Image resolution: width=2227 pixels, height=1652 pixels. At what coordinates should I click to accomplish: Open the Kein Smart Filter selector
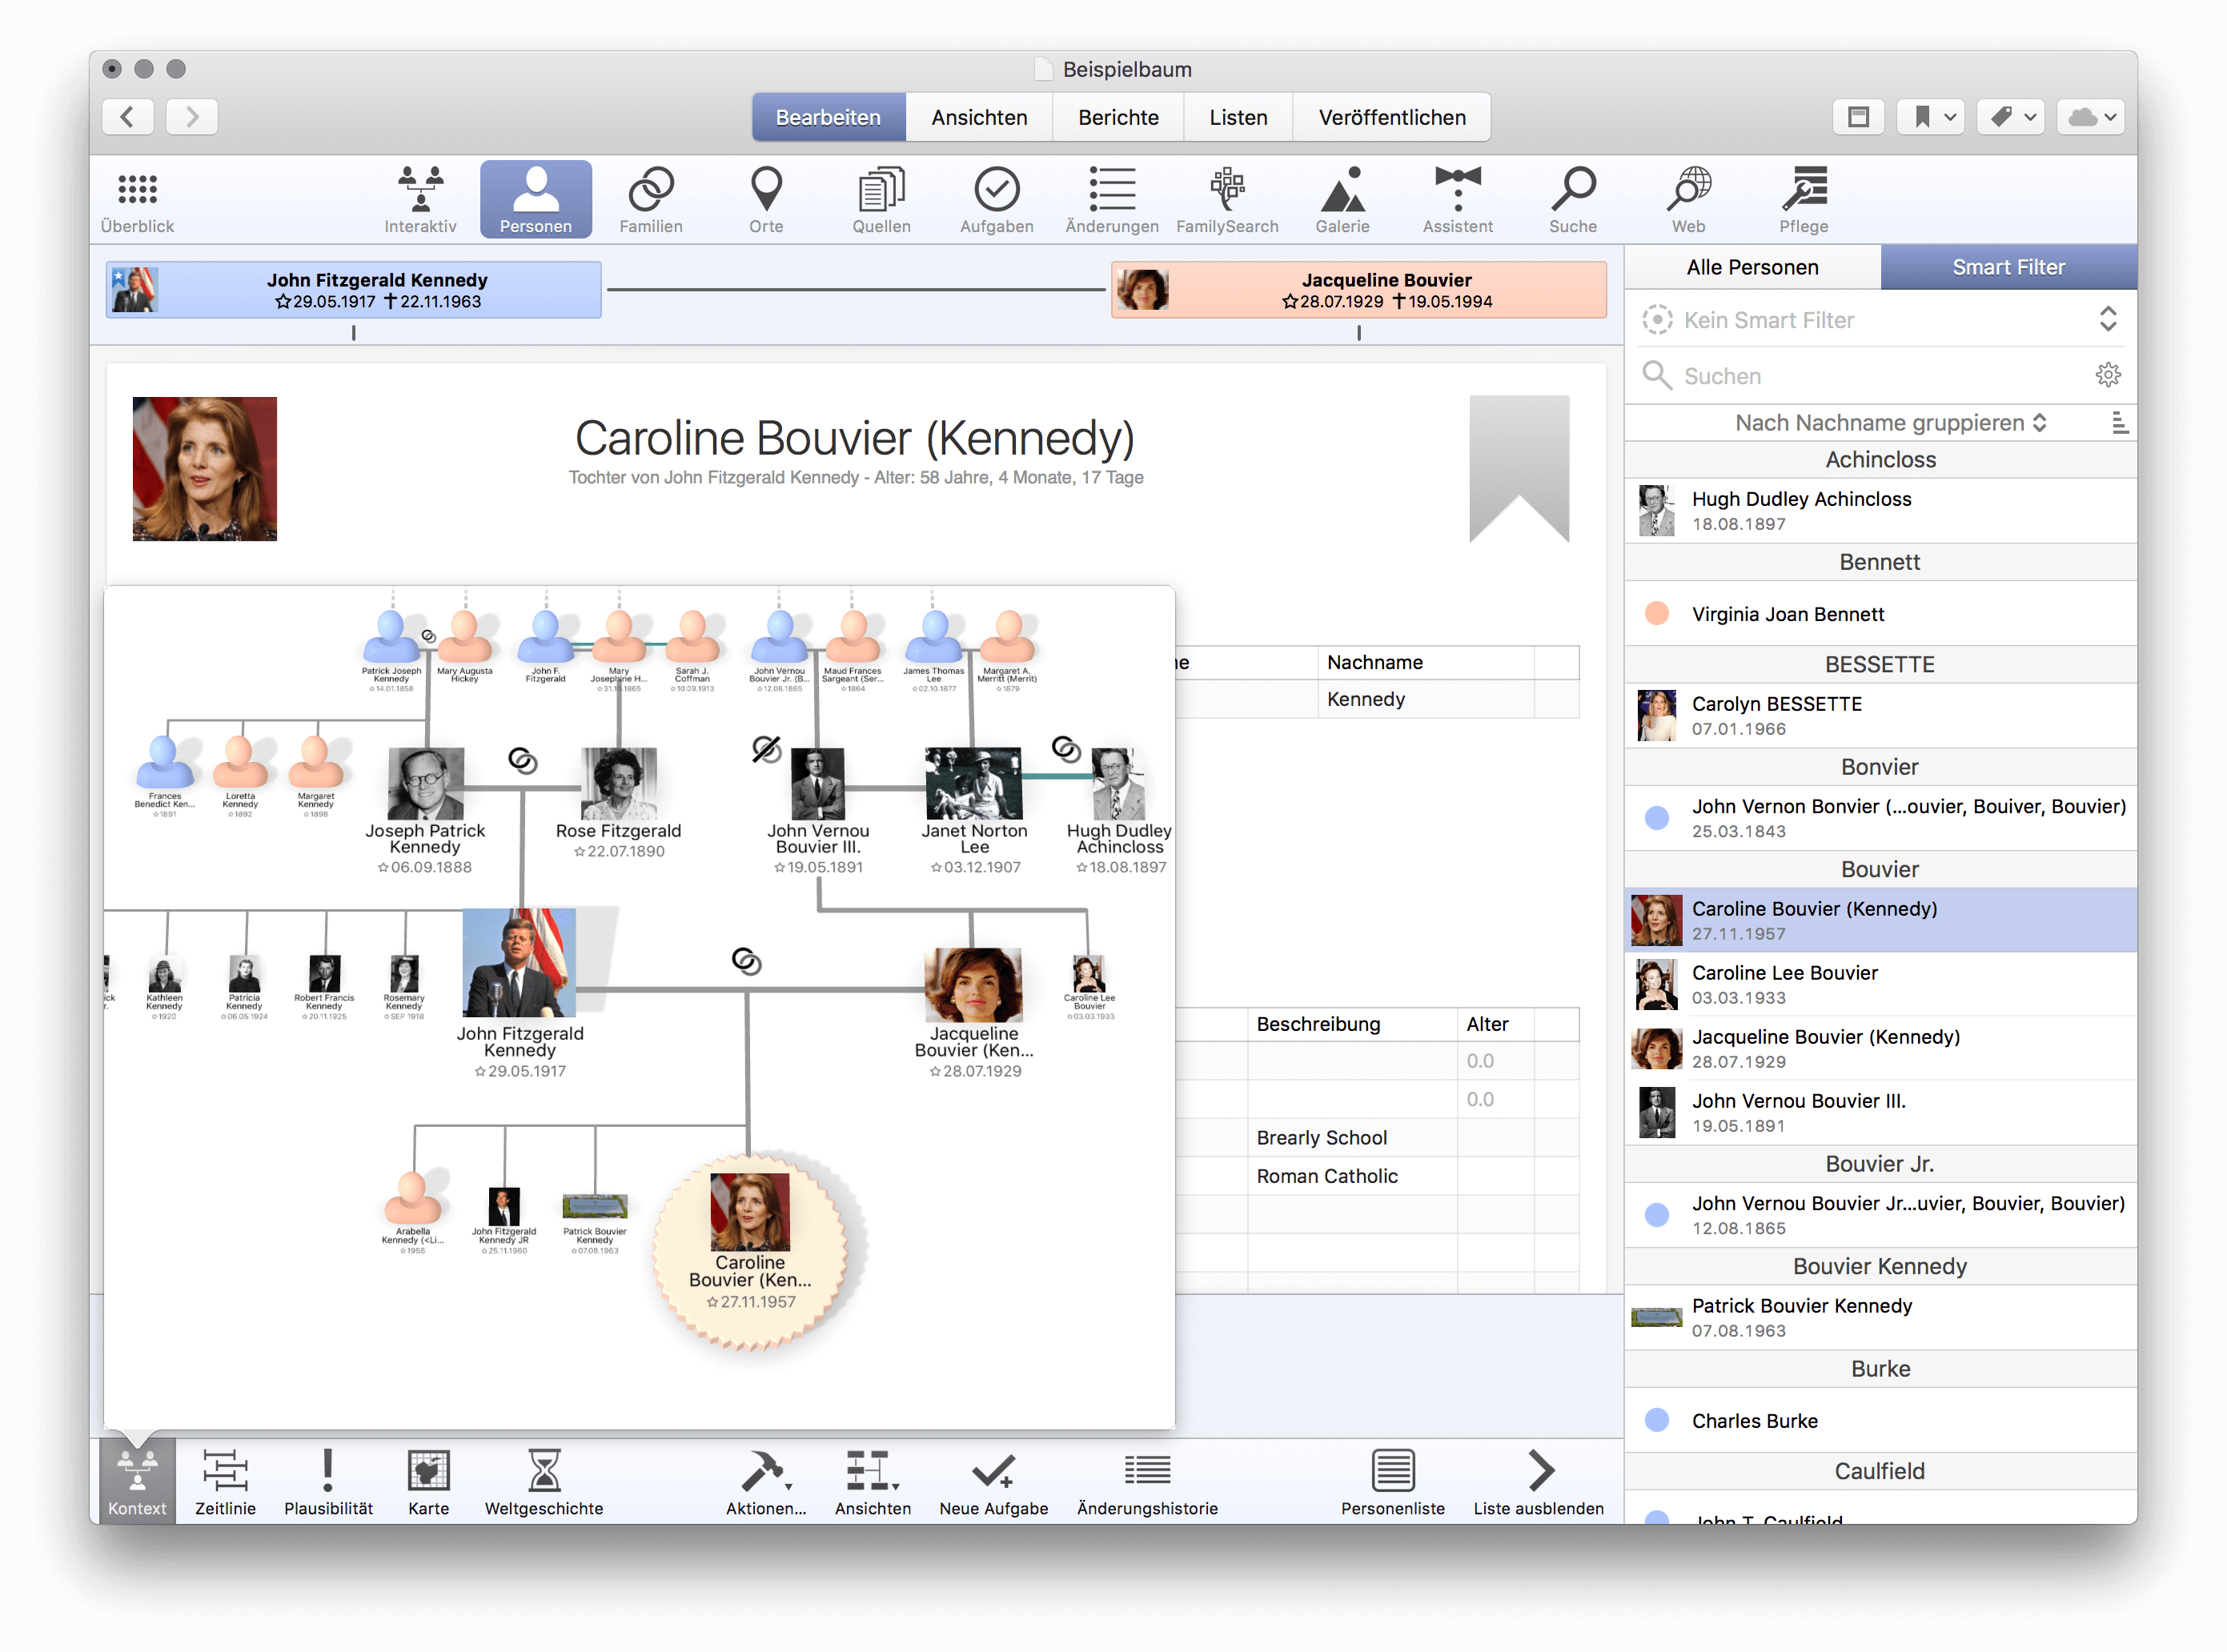point(1880,320)
